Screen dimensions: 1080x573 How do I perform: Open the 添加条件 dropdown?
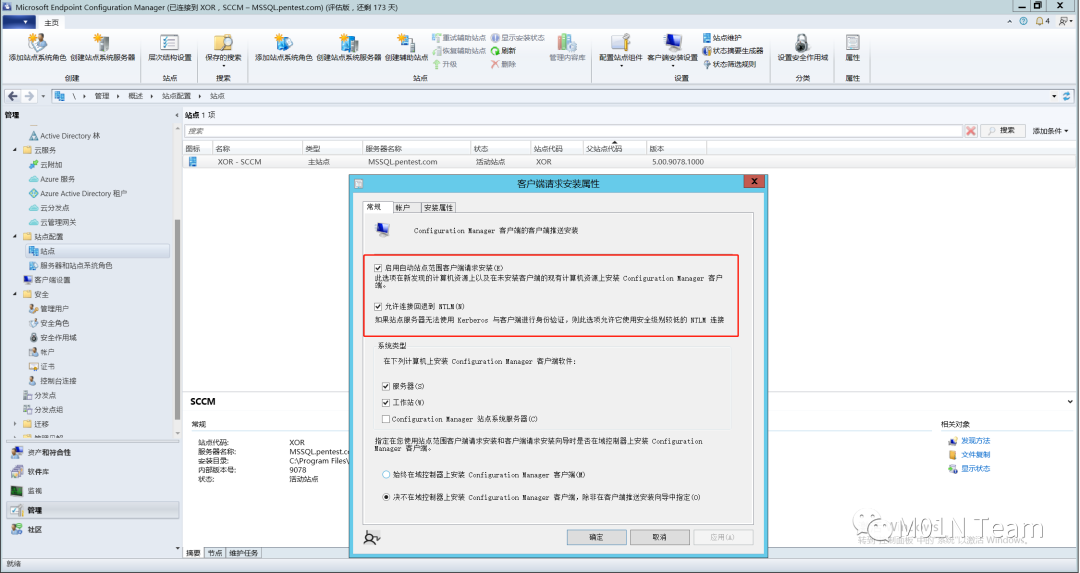[x=1050, y=131]
